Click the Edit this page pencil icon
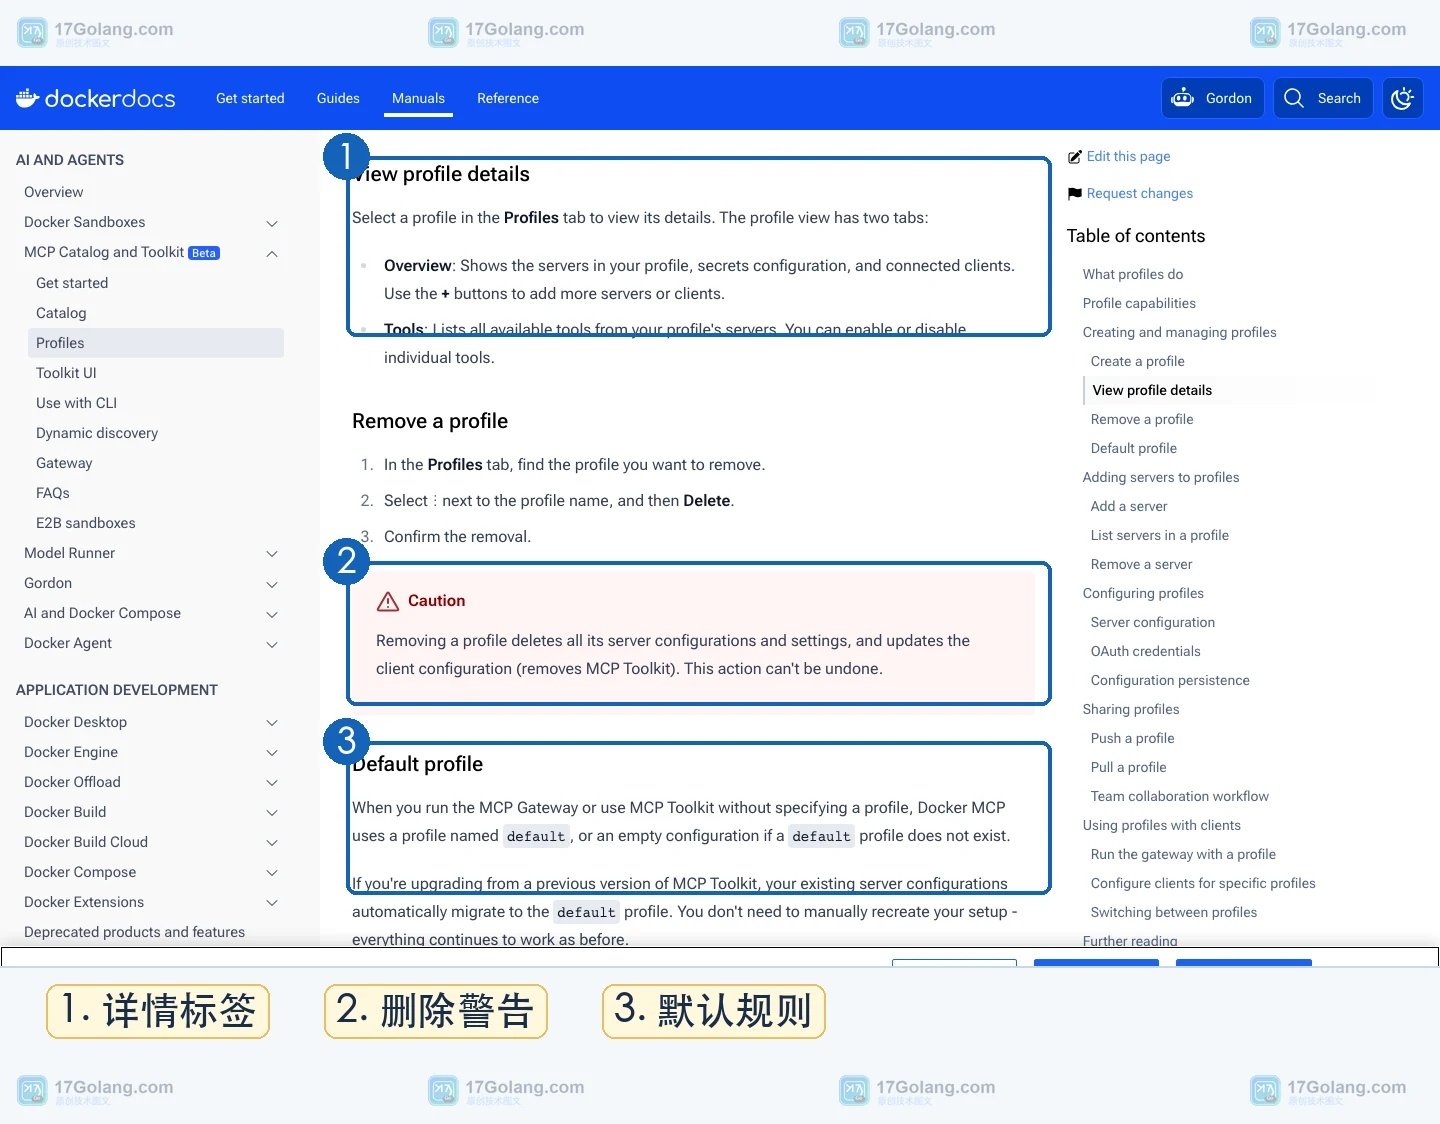Image resolution: width=1440 pixels, height=1124 pixels. point(1075,157)
